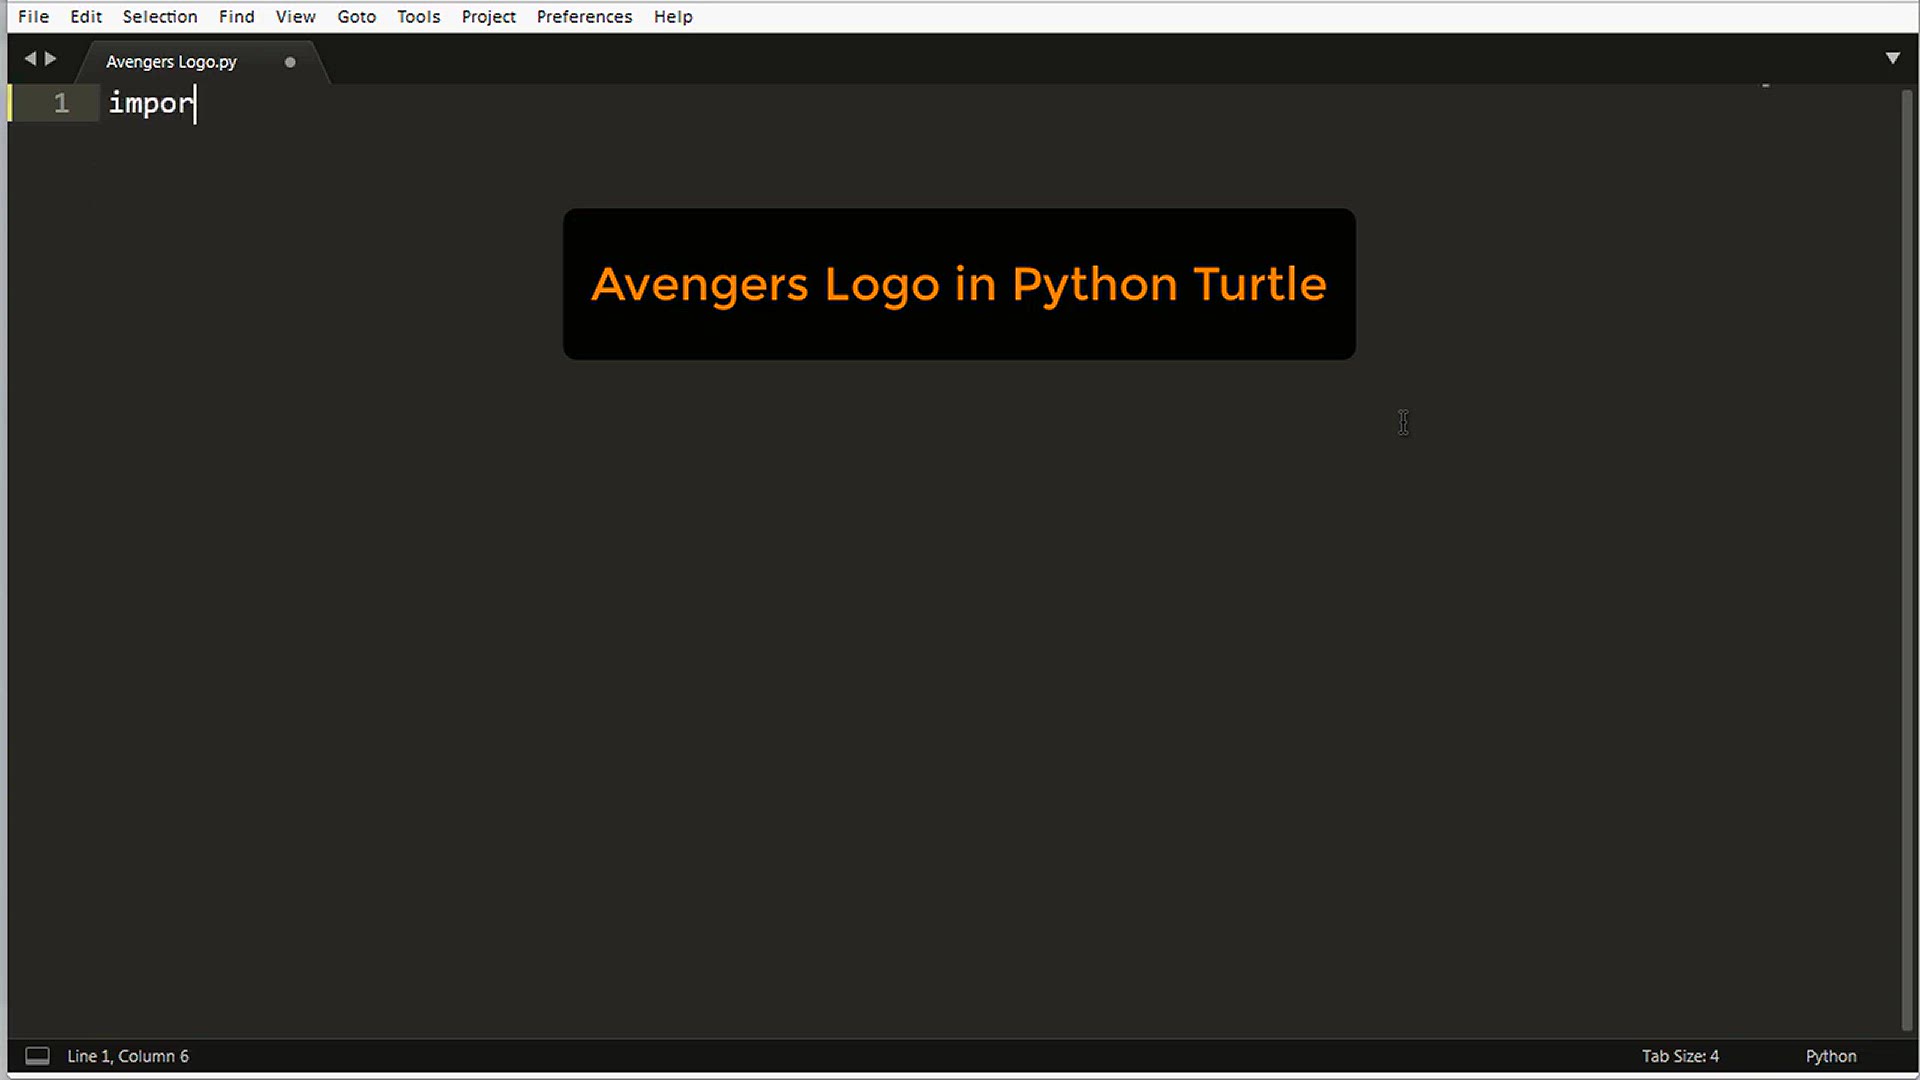
Task: Close the unsaved Avengers Logo.py tab dot
Action: (290, 62)
